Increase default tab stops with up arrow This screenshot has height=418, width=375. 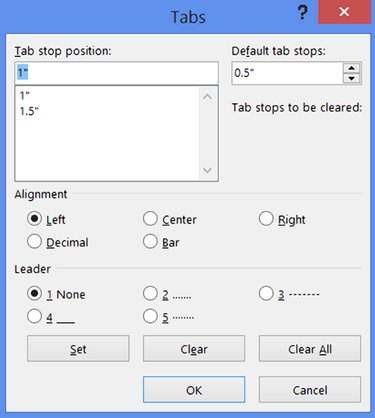tap(351, 68)
